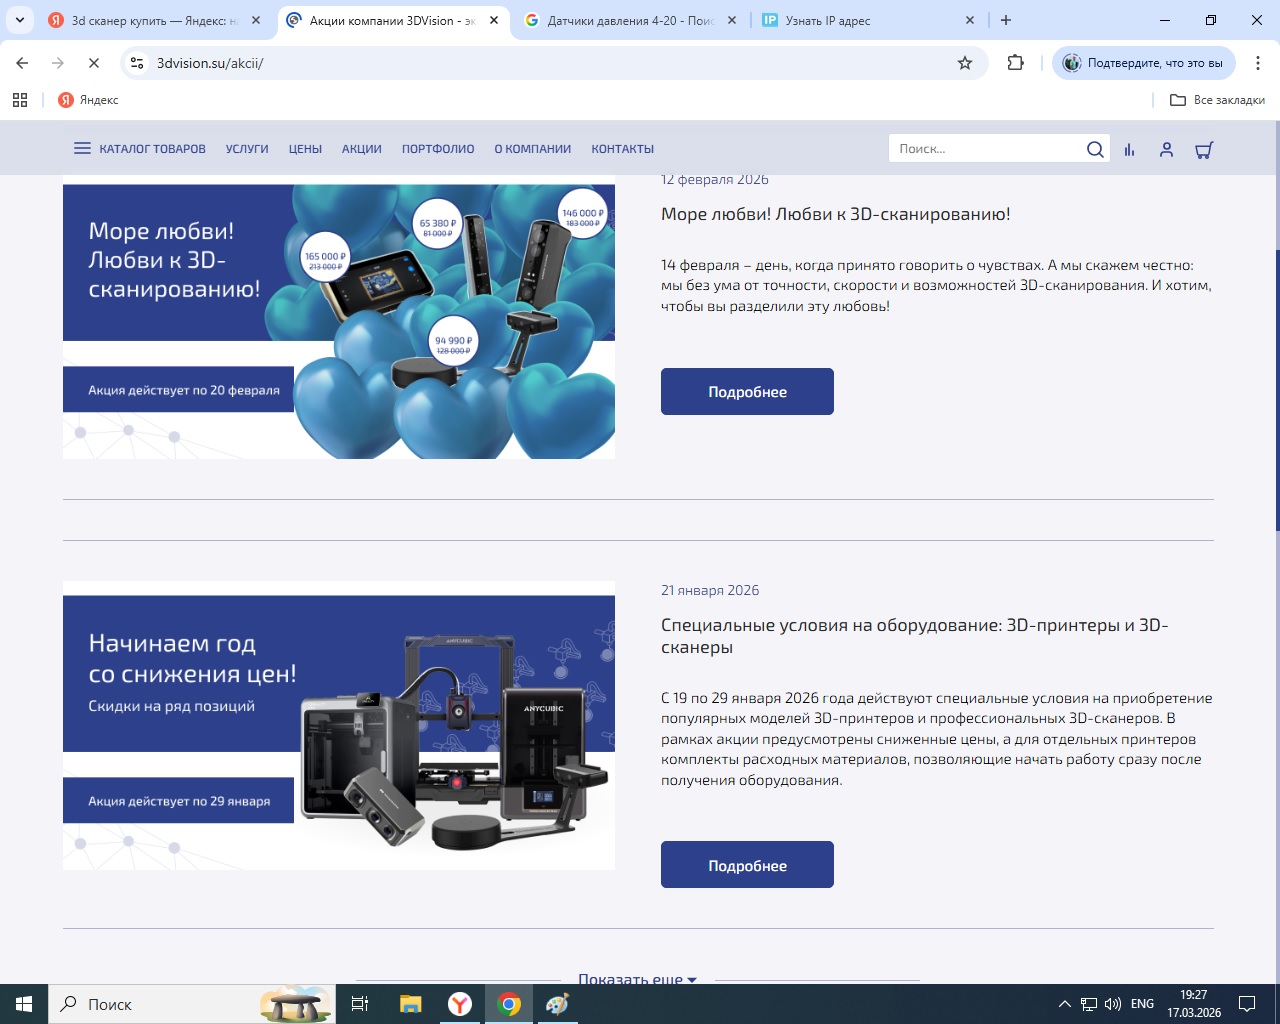The image size is (1280, 1024).
Task: Open the shopping cart icon
Action: pyautogui.click(x=1204, y=150)
